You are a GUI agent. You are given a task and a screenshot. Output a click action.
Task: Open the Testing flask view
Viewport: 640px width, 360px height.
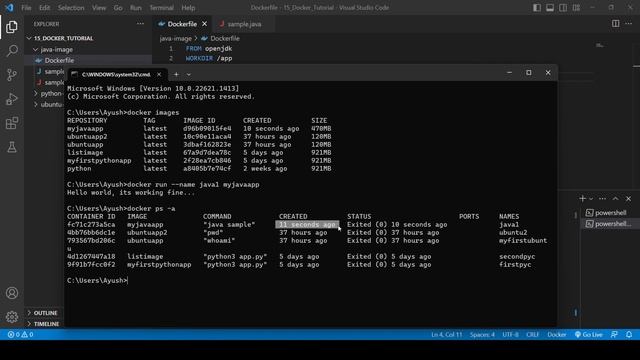tap(12, 147)
